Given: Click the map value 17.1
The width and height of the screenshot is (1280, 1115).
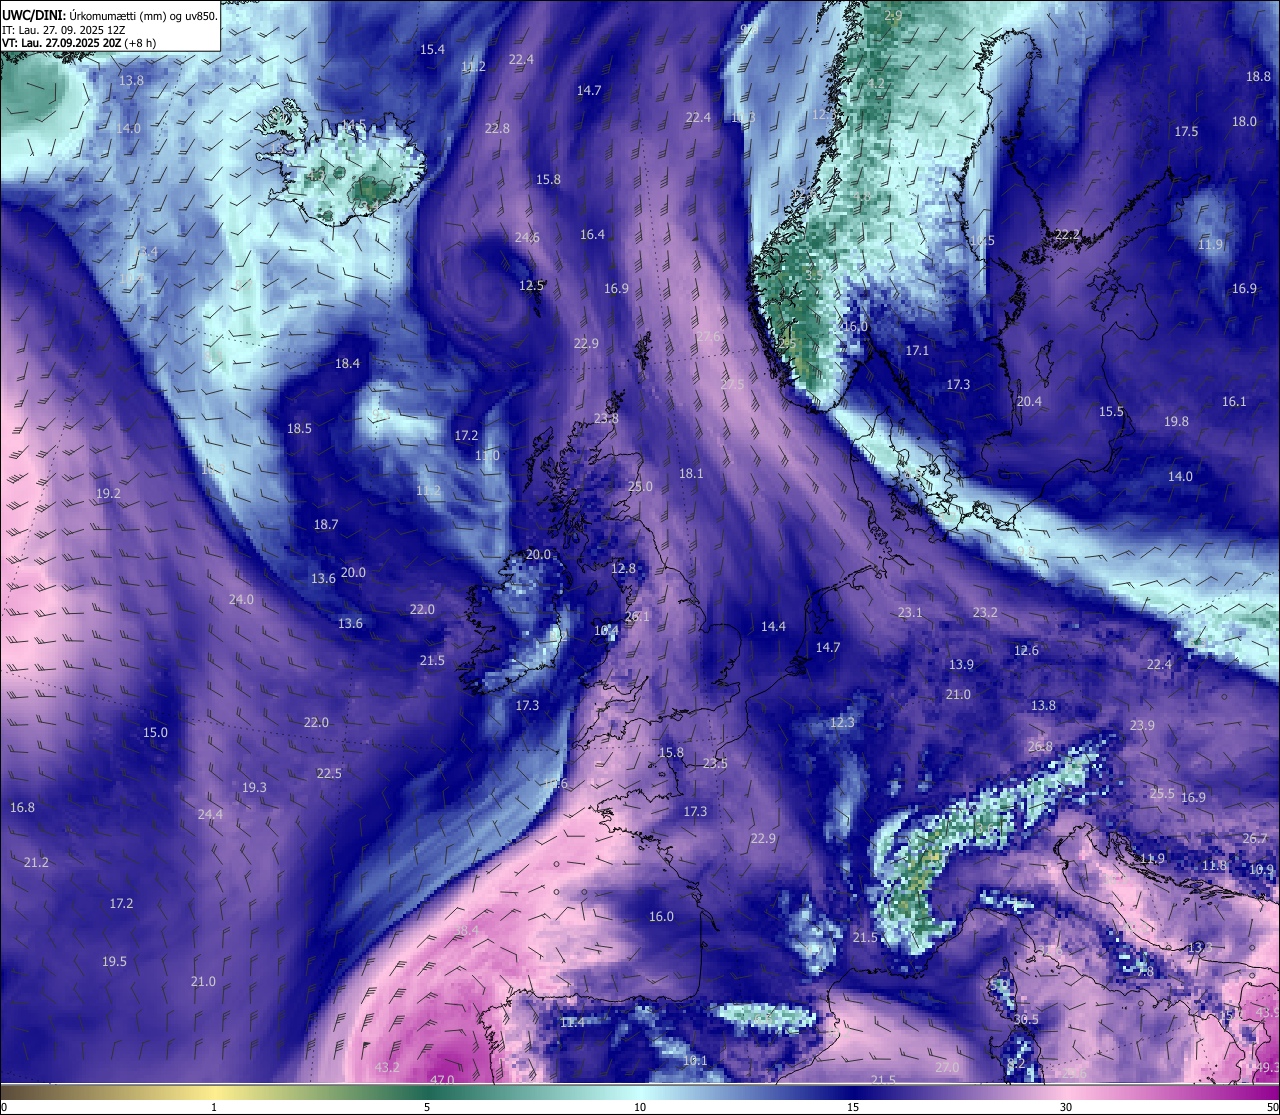Looking at the screenshot, I should pos(917,350).
